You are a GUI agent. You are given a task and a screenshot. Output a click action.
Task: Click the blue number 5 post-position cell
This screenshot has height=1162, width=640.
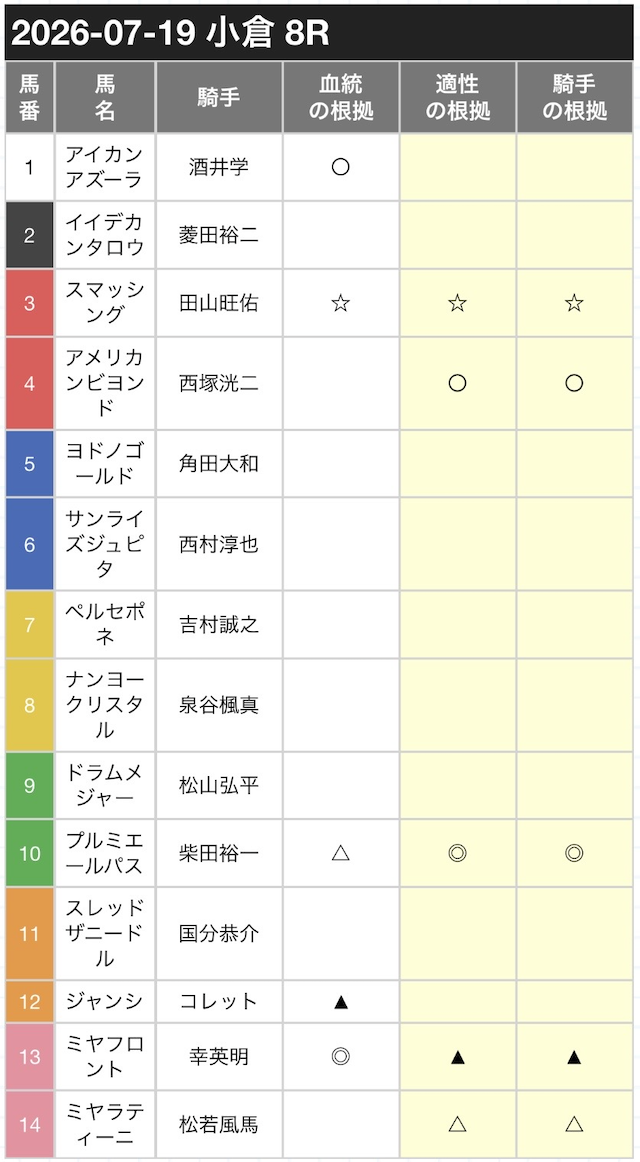pyautogui.click(x=30, y=464)
